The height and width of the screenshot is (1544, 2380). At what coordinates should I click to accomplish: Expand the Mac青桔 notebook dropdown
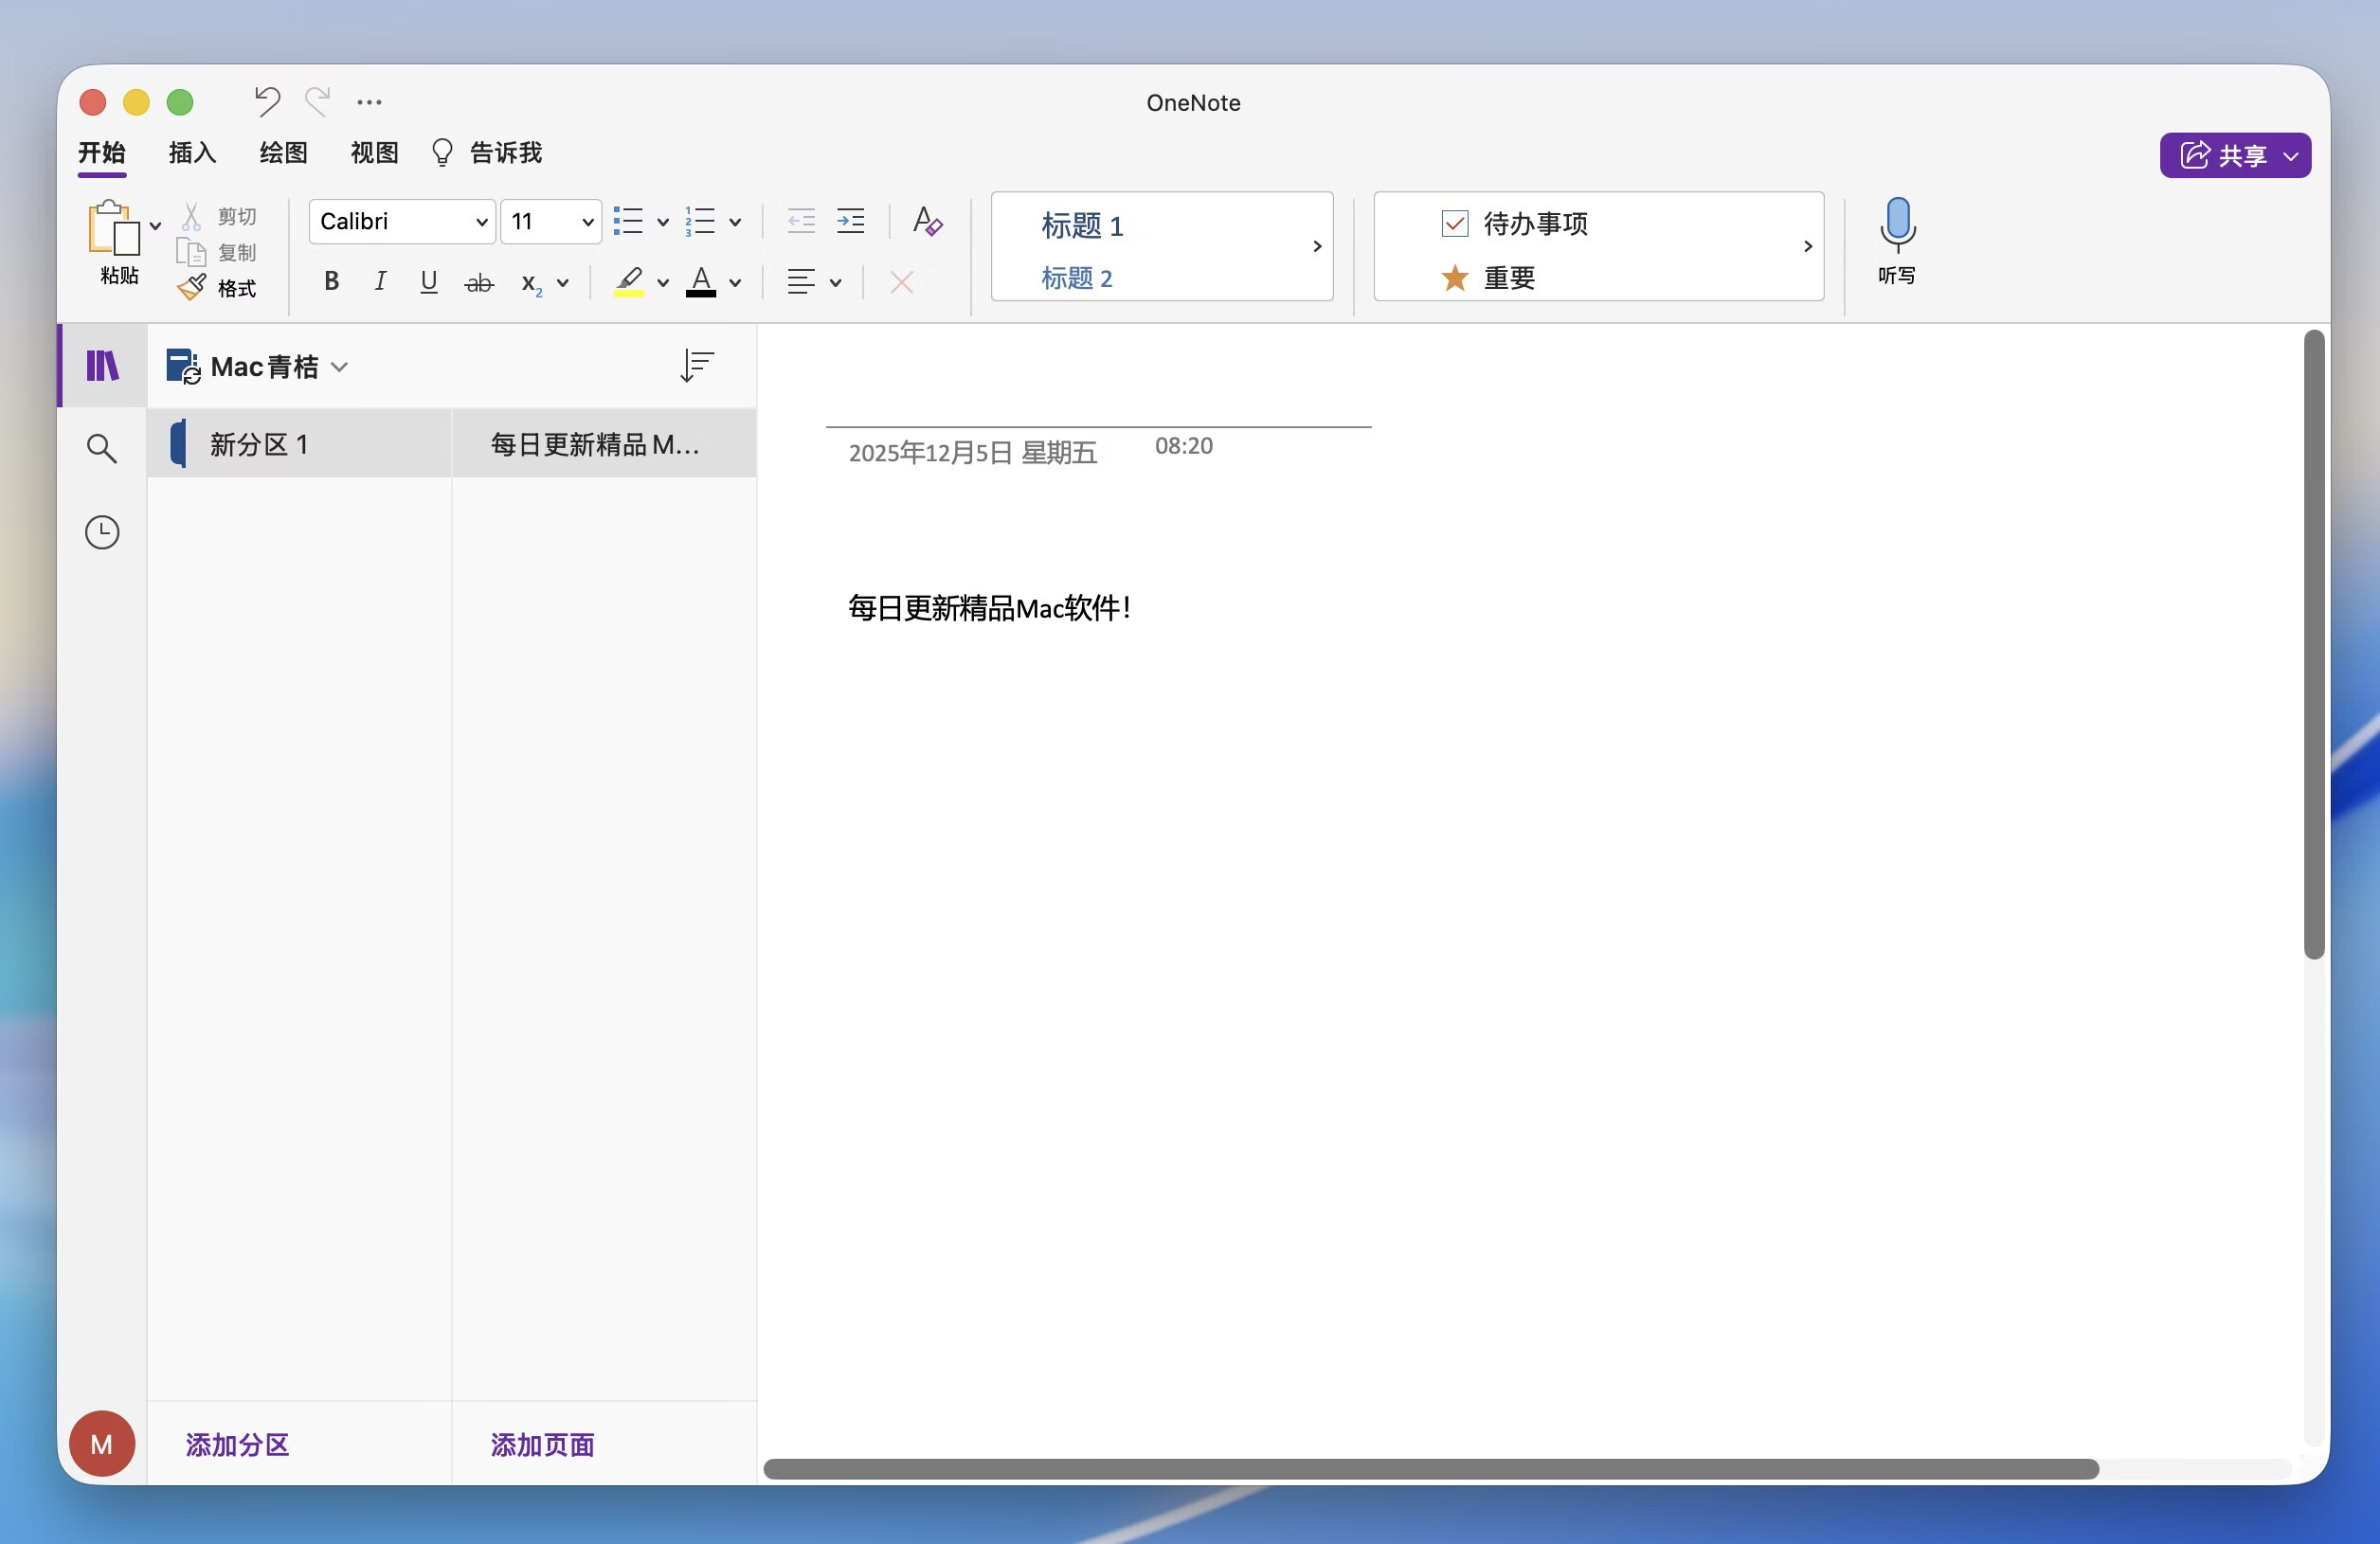coord(341,367)
